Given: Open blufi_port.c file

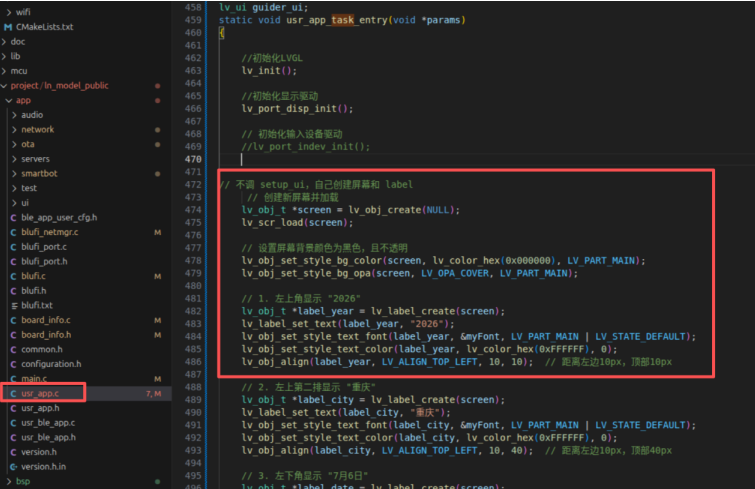Looking at the screenshot, I should point(44,247).
